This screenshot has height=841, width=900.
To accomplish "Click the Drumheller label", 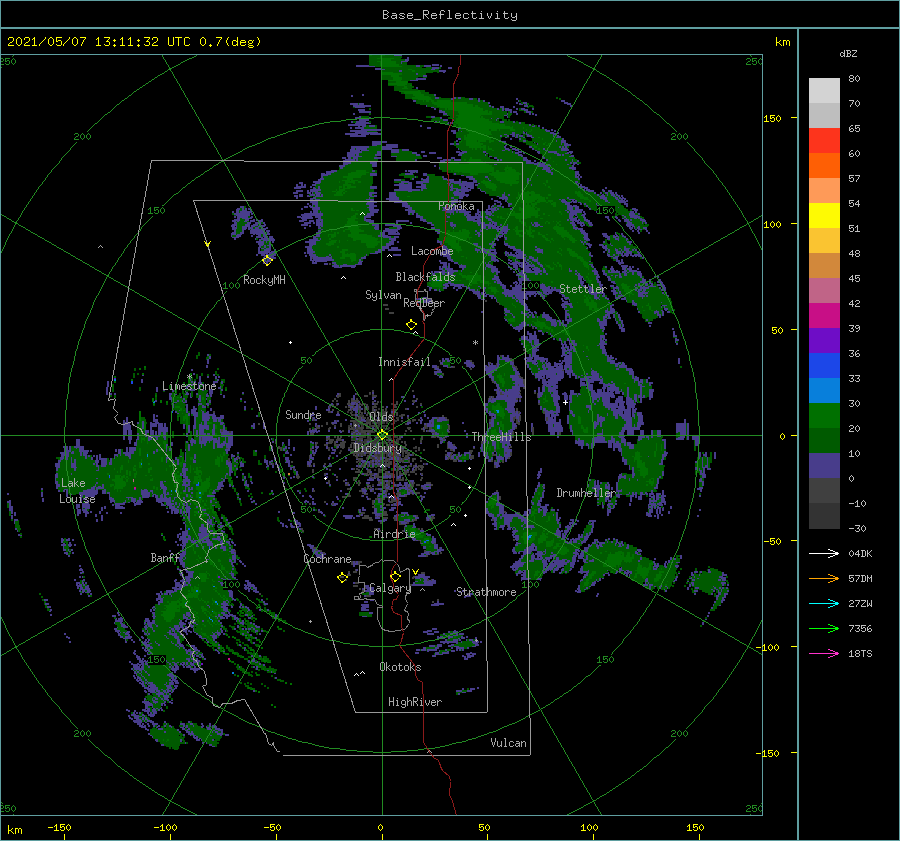I will coord(585,493).
